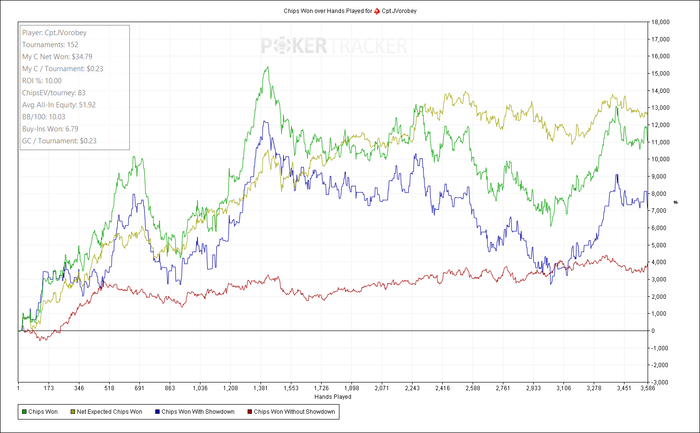Click the yellow Net Expected Chips Won swatch
Viewport: 700px width, 433px height.
[73, 412]
